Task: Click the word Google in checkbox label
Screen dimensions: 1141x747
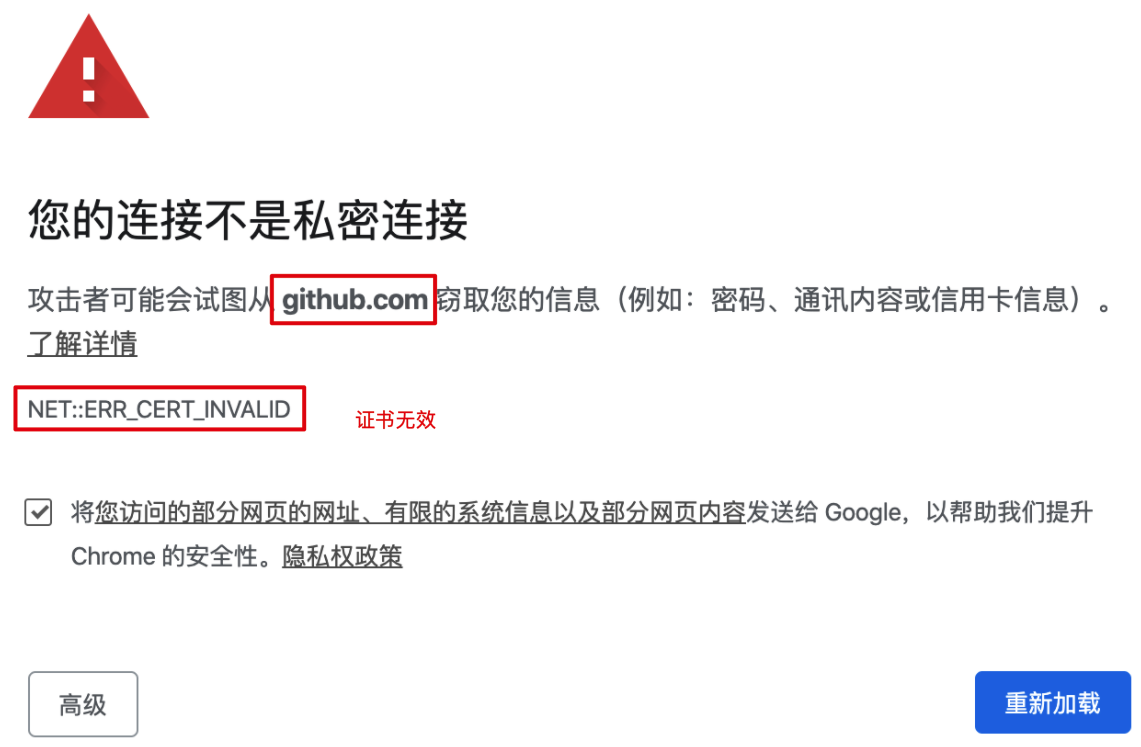Action: [863, 513]
